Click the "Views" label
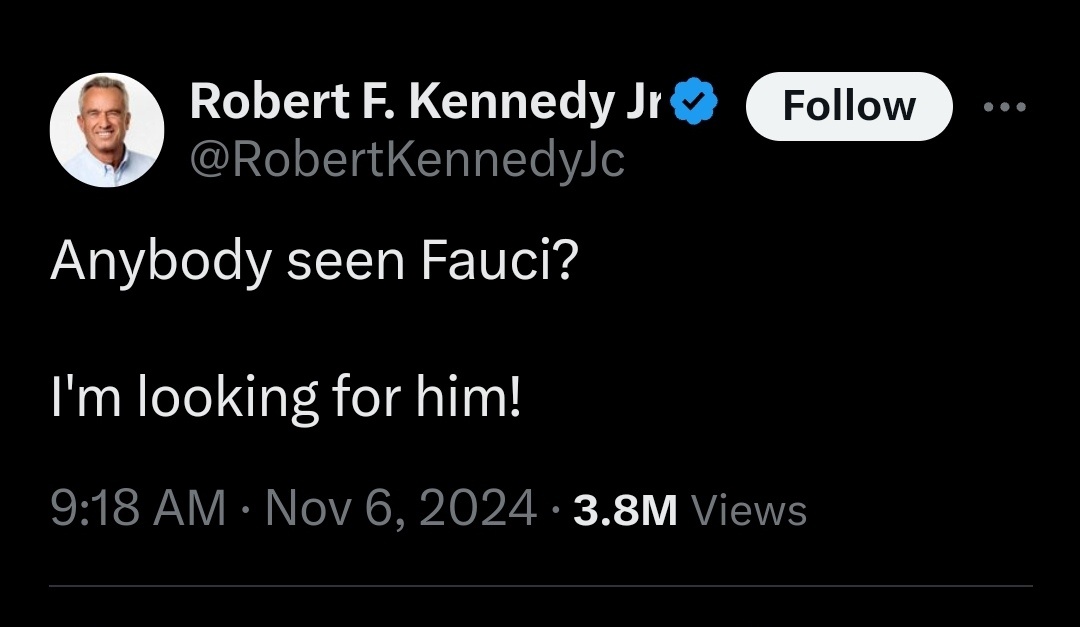Screen dimensions: 1080x627 (749, 511)
